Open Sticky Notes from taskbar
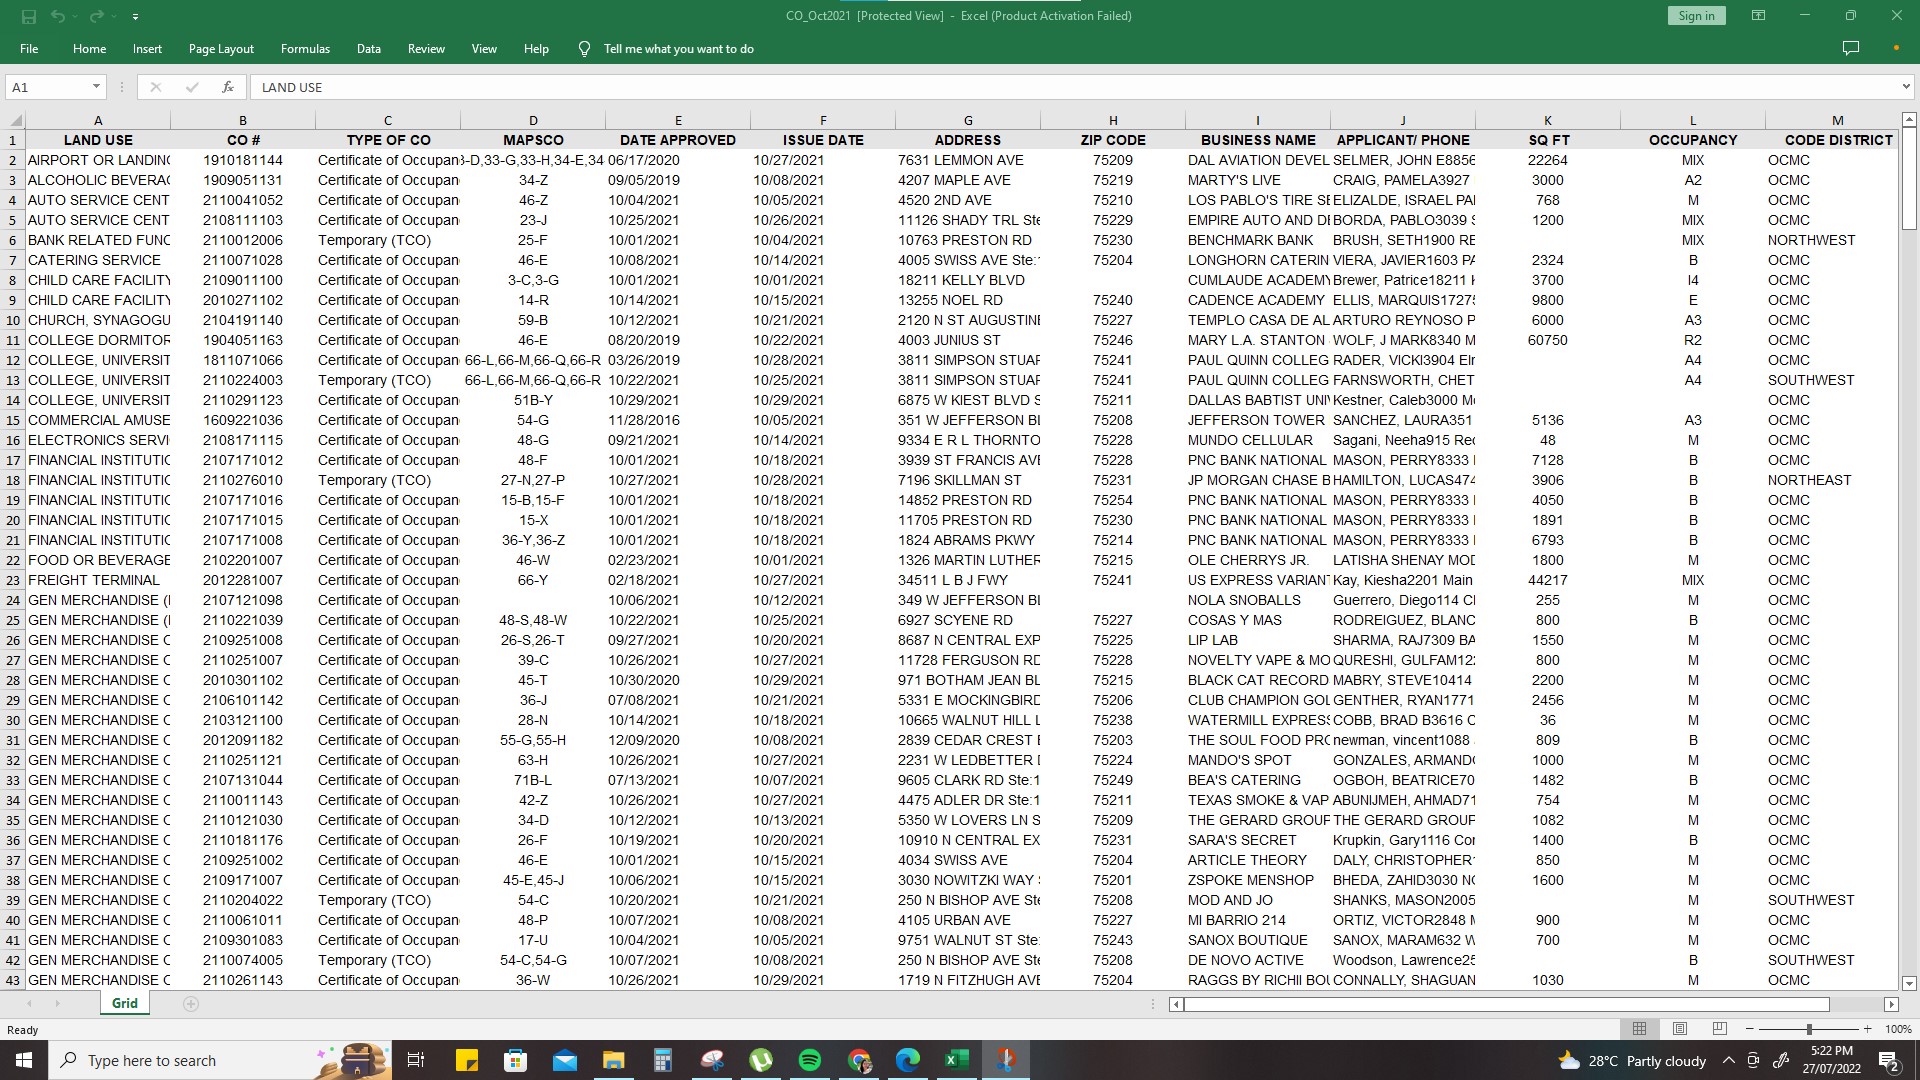The image size is (1920, 1080). pyautogui.click(x=466, y=1060)
